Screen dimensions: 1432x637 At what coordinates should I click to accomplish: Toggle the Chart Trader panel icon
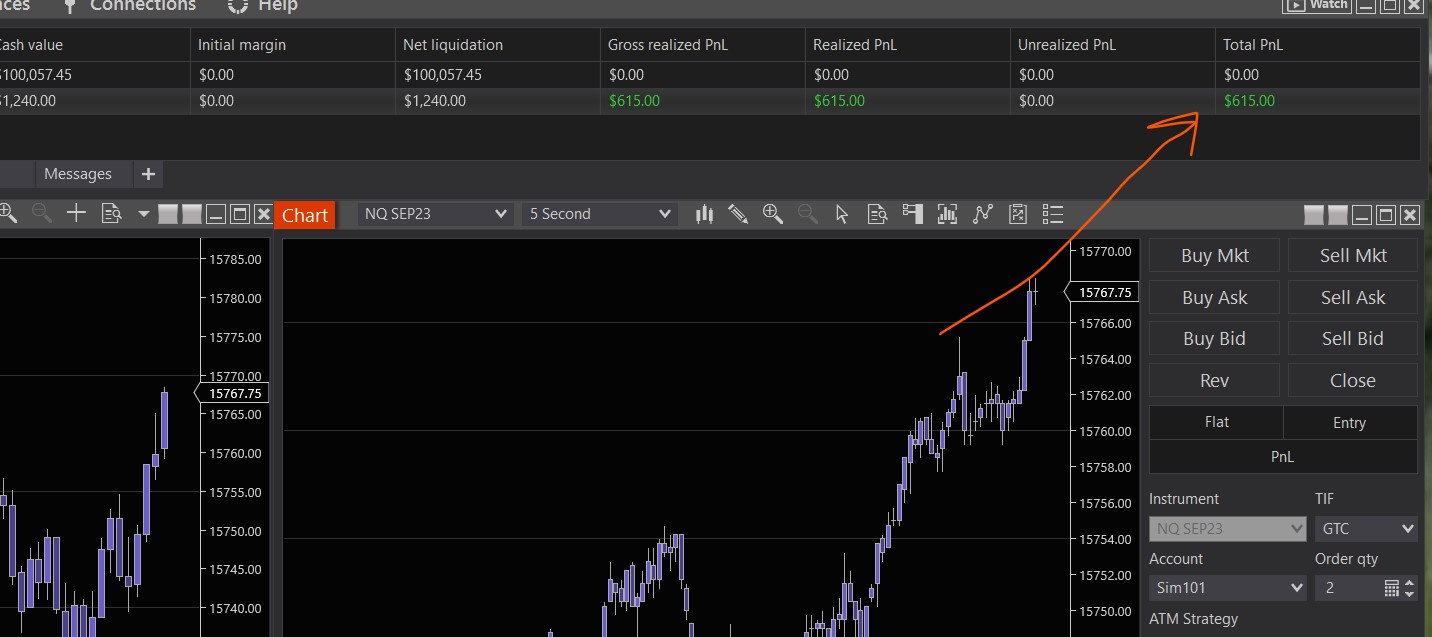pos(912,214)
